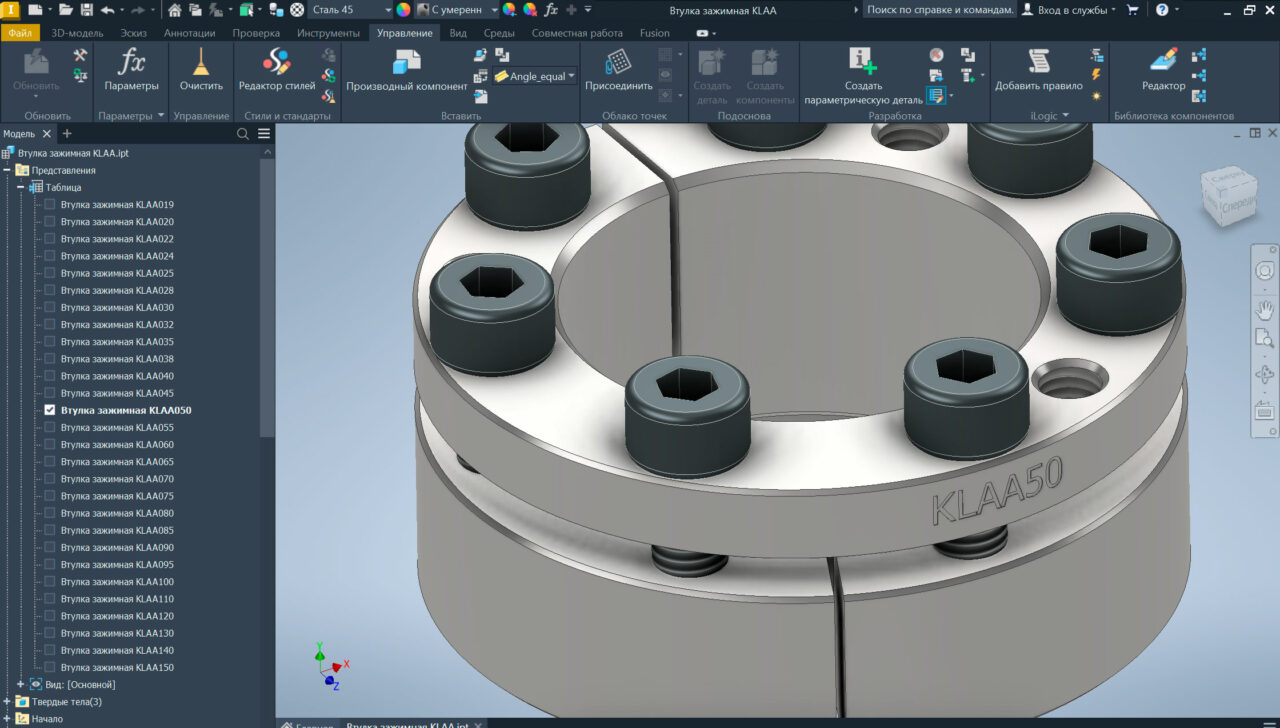The height and width of the screenshot is (728, 1280).
Task: Click Вход в службы sign-in
Action: point(1072,10)
